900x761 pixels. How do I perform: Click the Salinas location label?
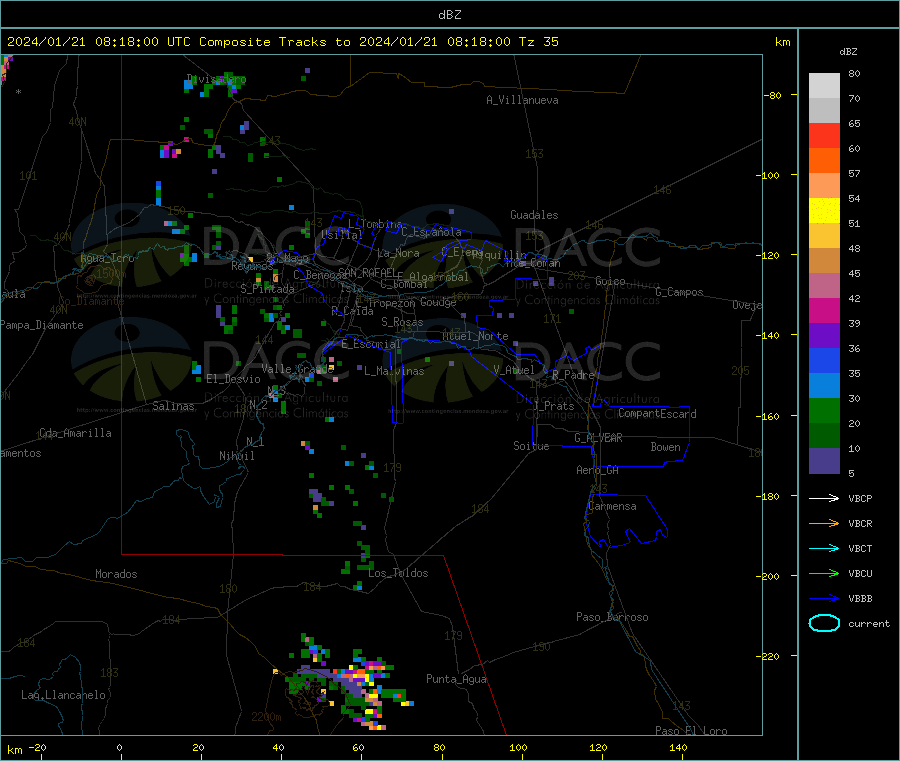[173, 406]
